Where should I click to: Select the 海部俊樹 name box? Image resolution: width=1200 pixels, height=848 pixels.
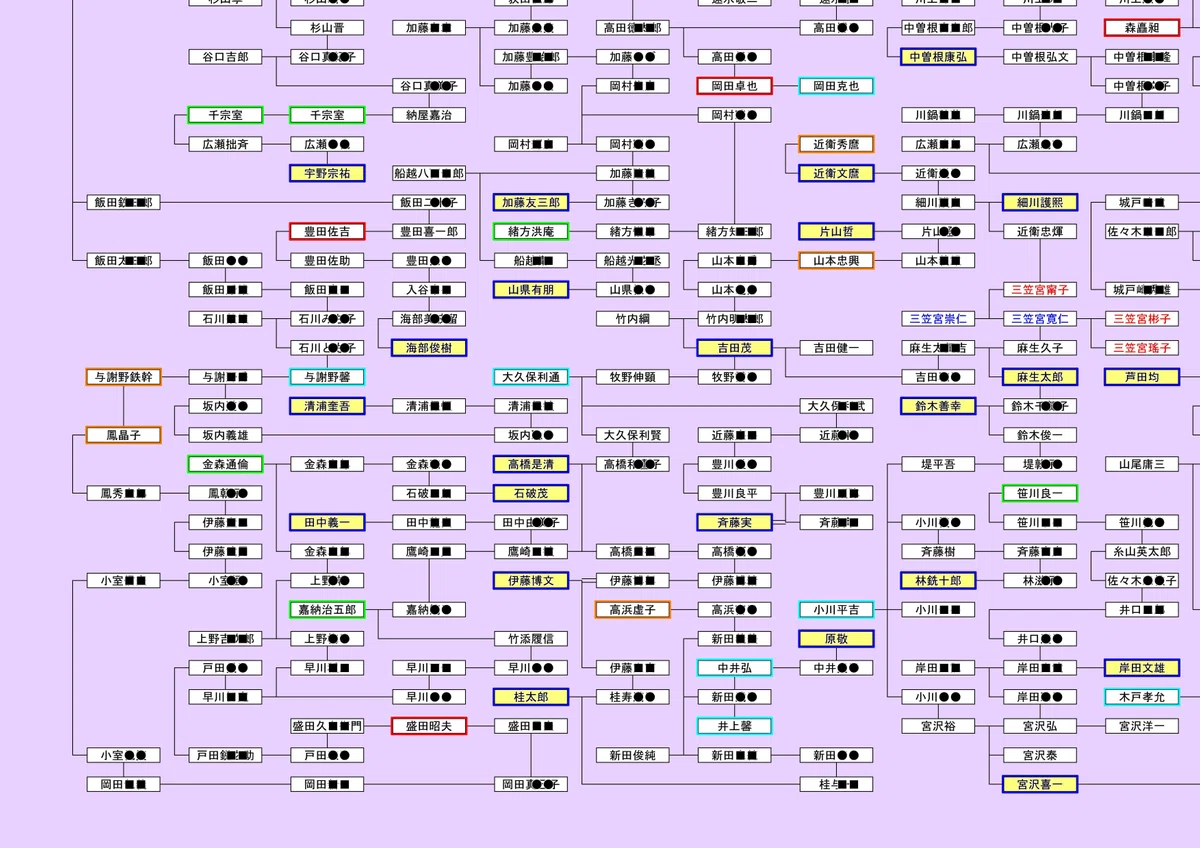429,348
